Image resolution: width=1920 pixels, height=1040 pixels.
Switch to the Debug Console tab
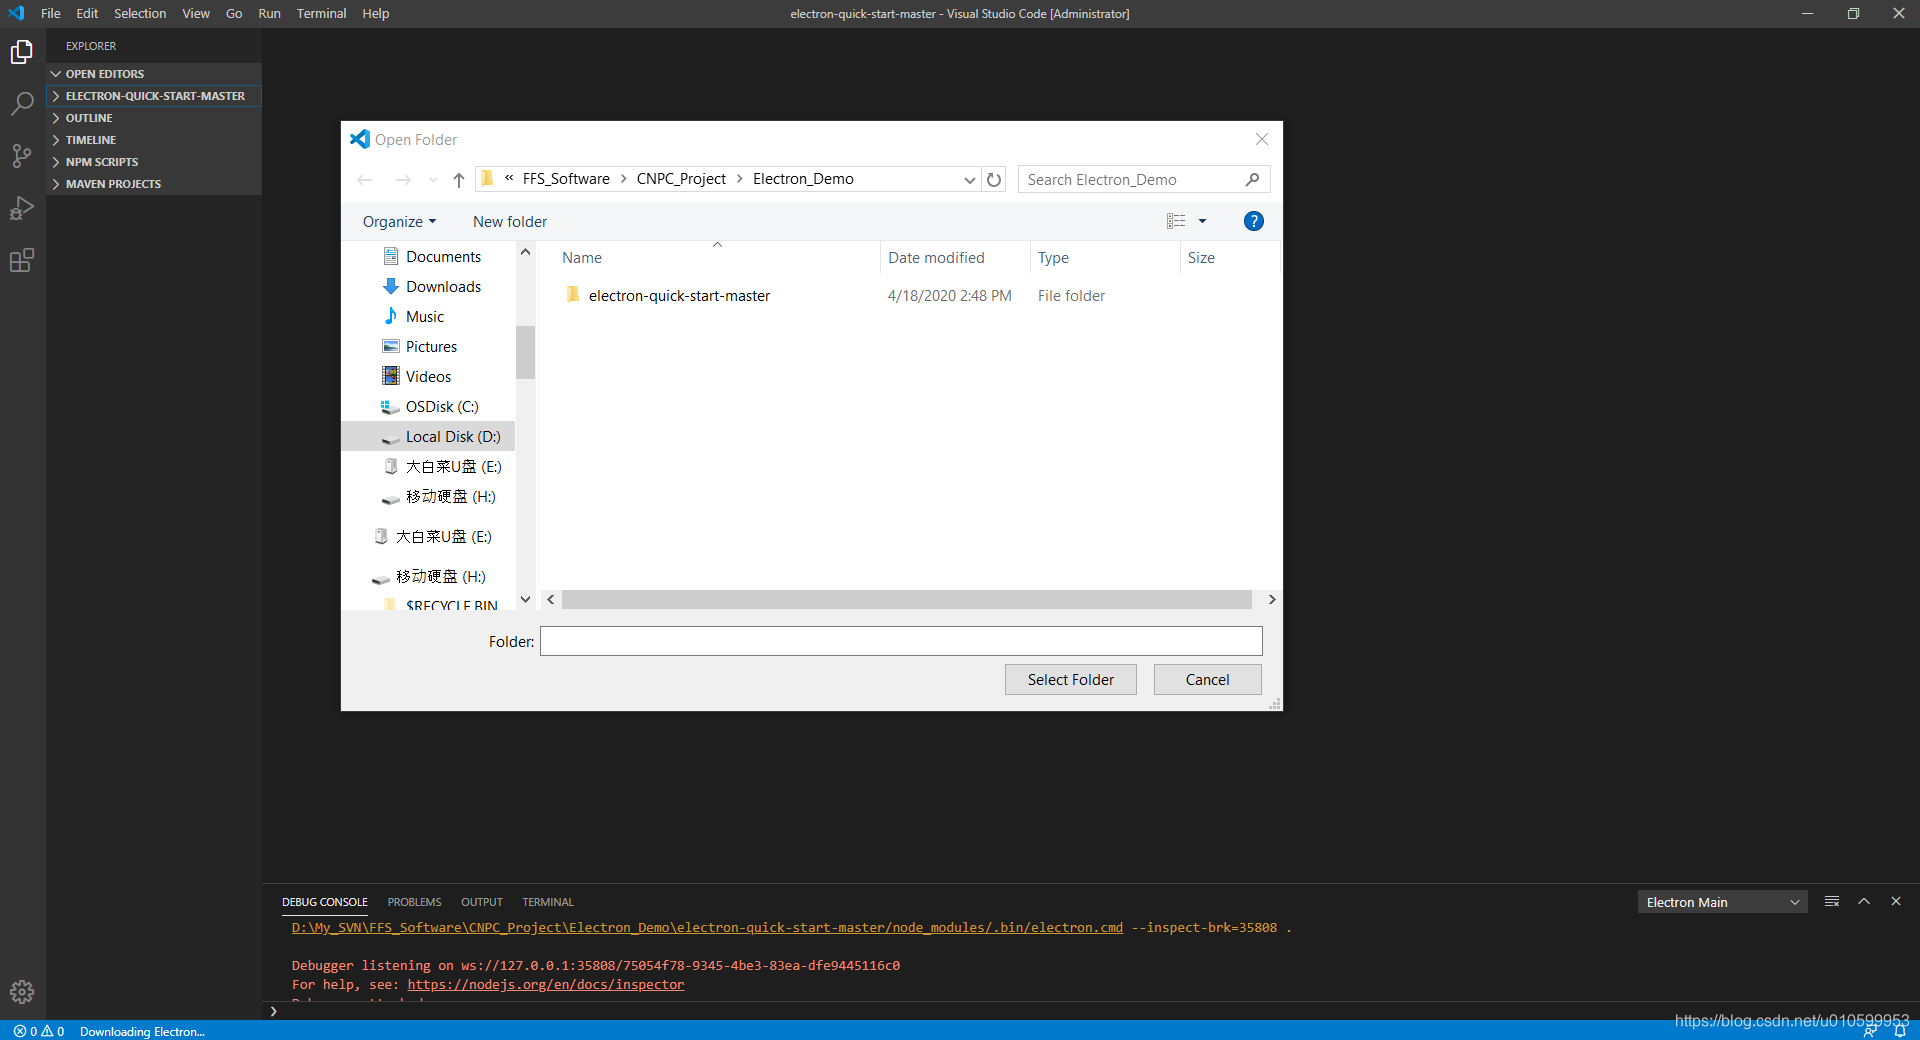[325, 902]
